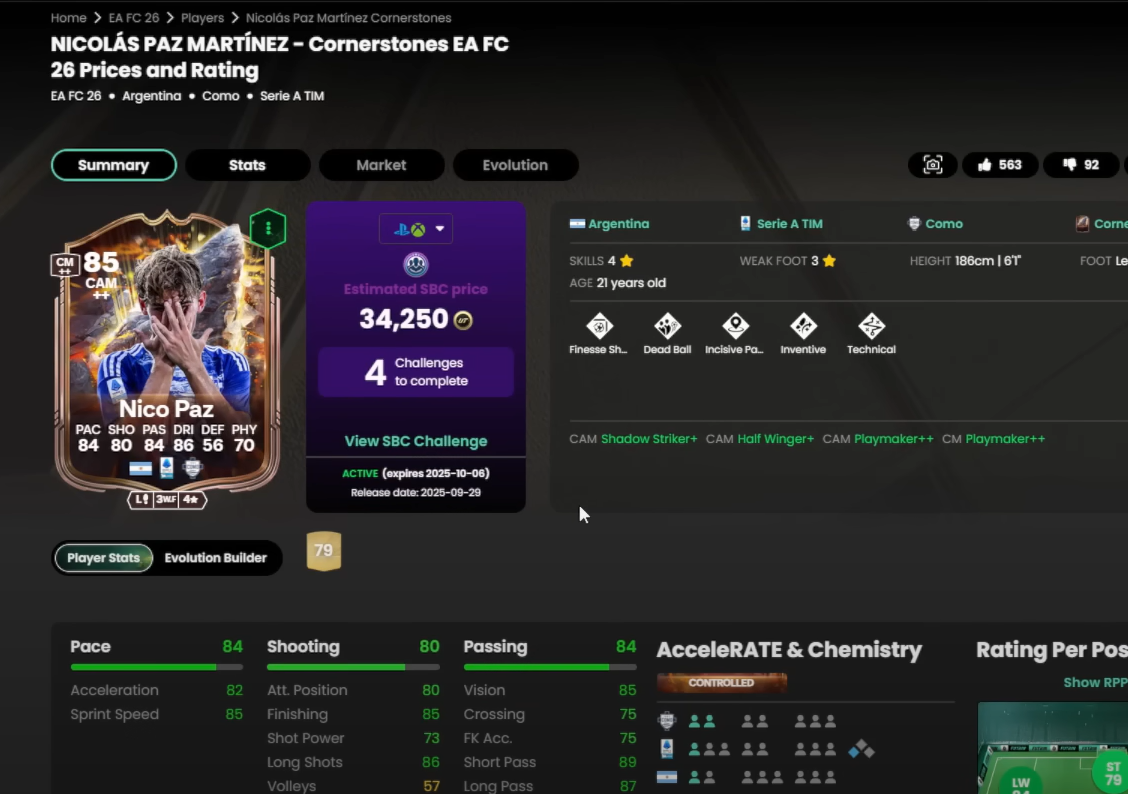This screenshot has width=1128, height=794.
Task: Click Show RPP link
Action: point(1095,683)
